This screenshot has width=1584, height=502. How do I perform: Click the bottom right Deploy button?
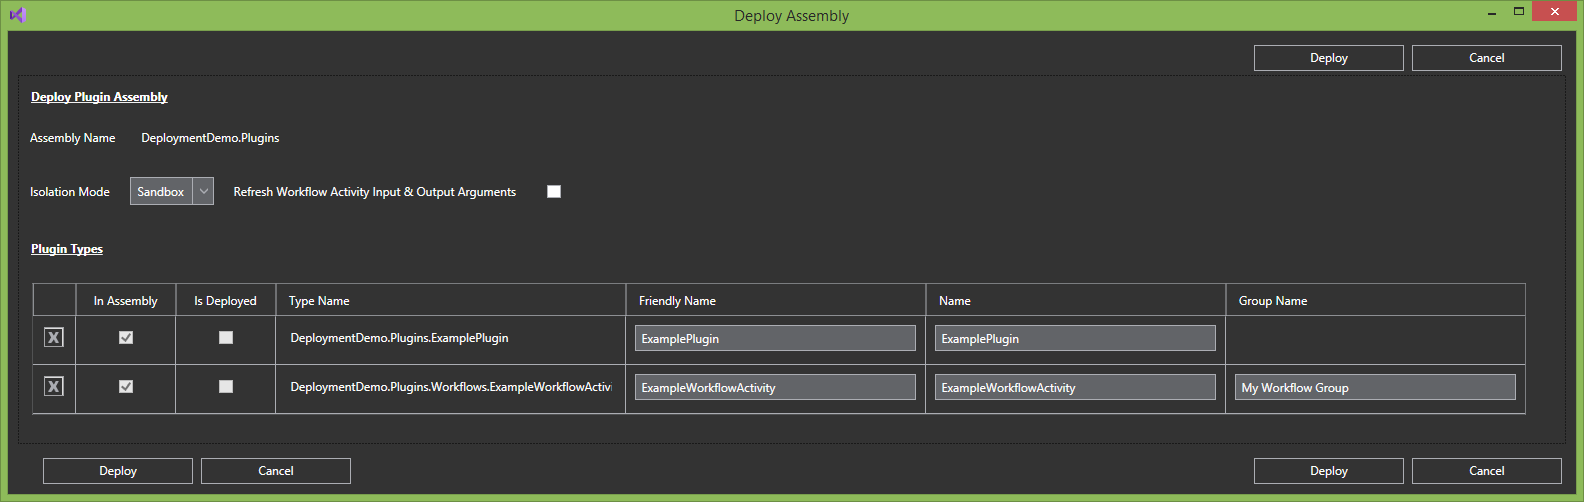click(1328, 471)
